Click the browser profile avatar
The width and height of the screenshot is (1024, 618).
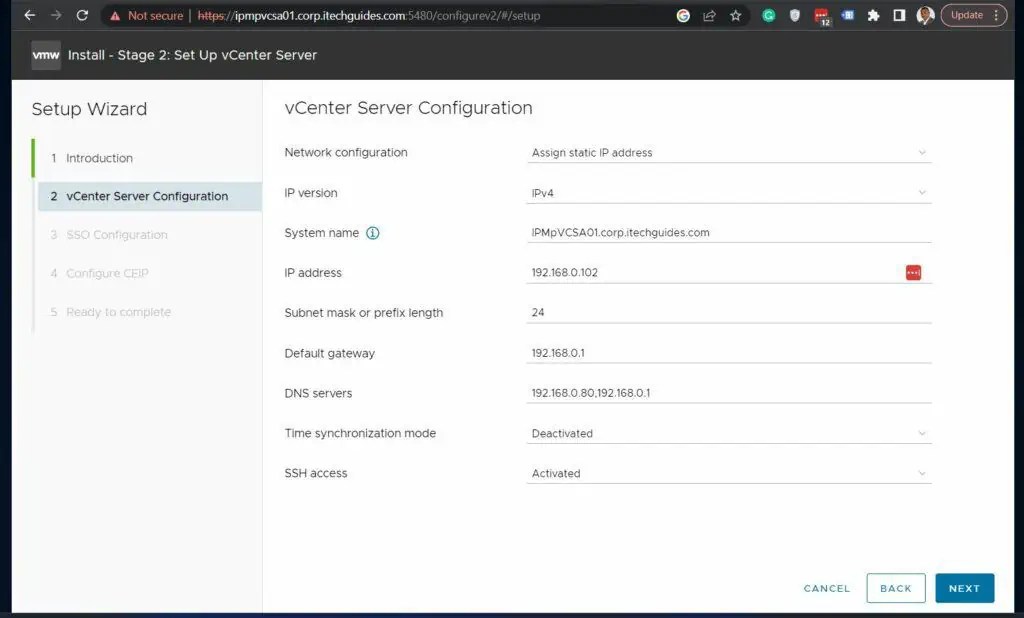[924, 15]
